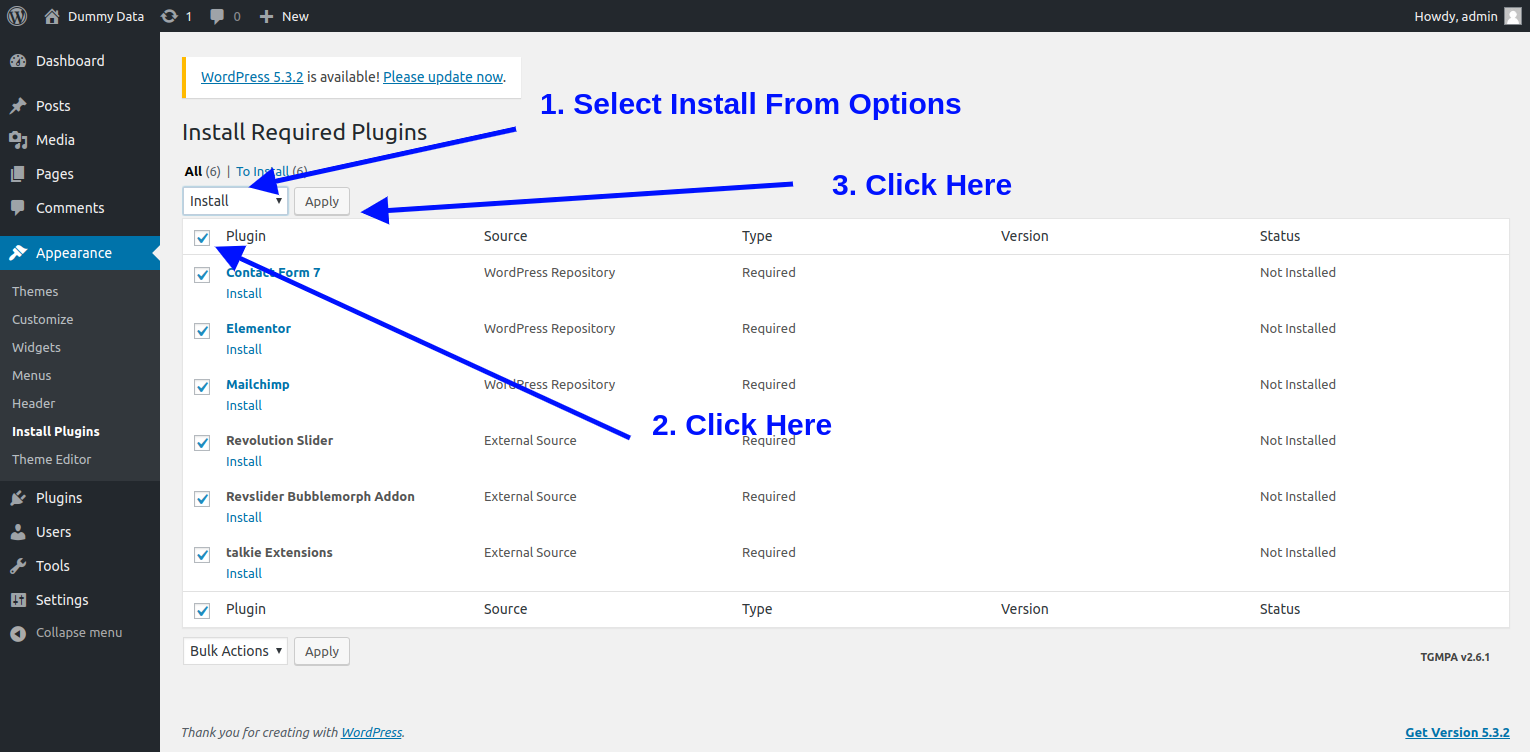Click the header Status column label
Viewport: 1530px width, 752px height.
point(1280,237)
